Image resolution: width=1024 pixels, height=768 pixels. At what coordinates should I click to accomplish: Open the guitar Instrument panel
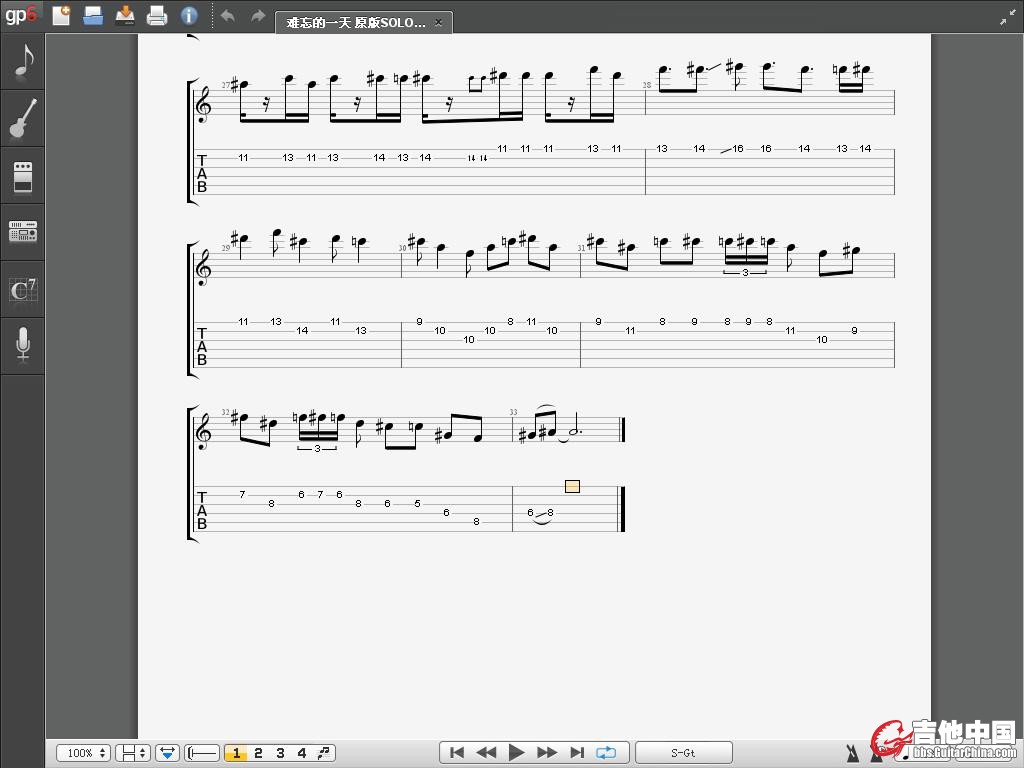23,118
